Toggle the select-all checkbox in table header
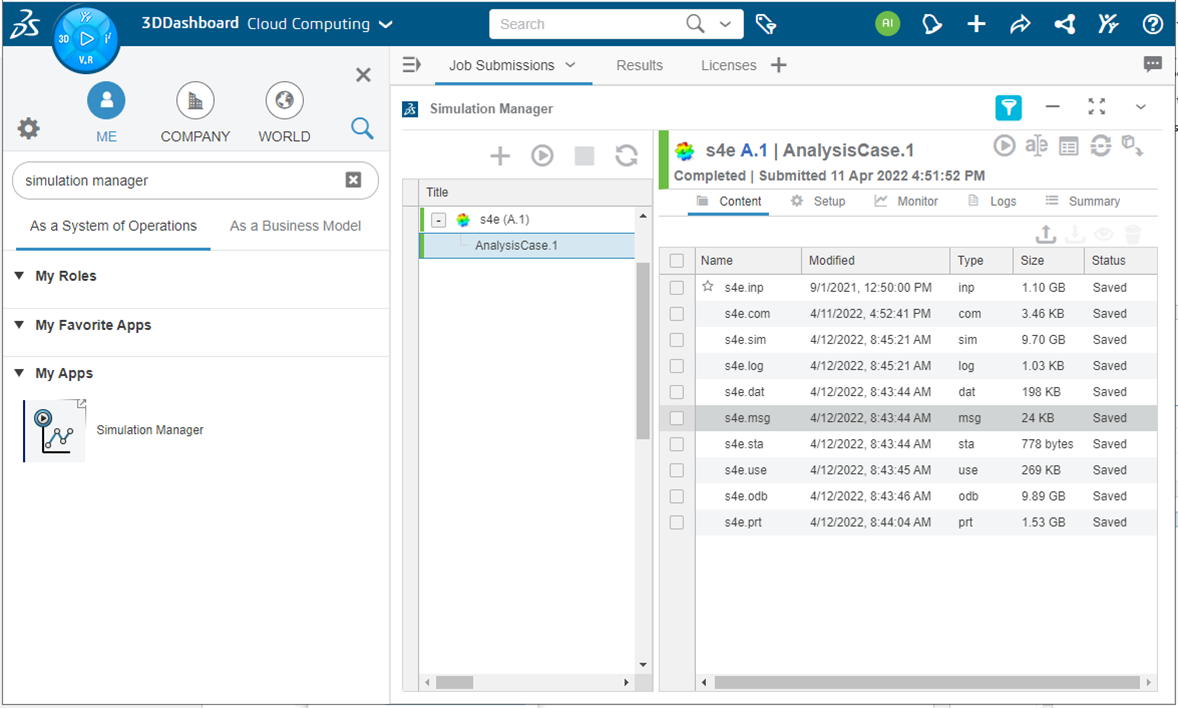The width and height of the screenshot is (1178, 708). click(677, 261)
